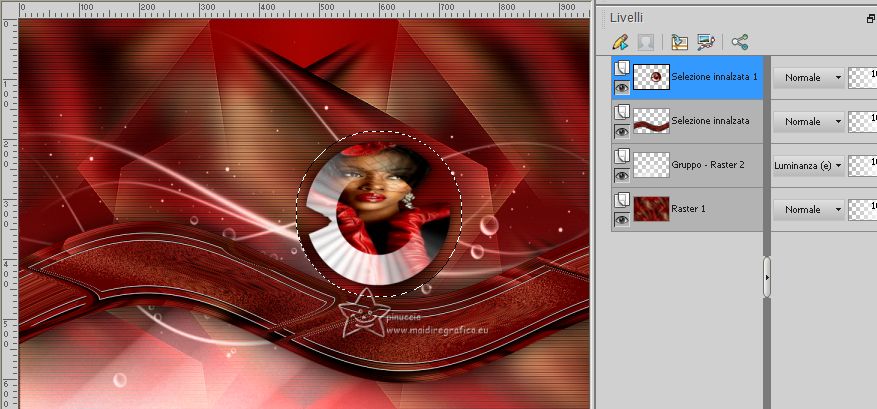Screen dimensions: 877x409
Task: Click the layer type icon of Gruppo - Raster 2
Action: [622, 156]
